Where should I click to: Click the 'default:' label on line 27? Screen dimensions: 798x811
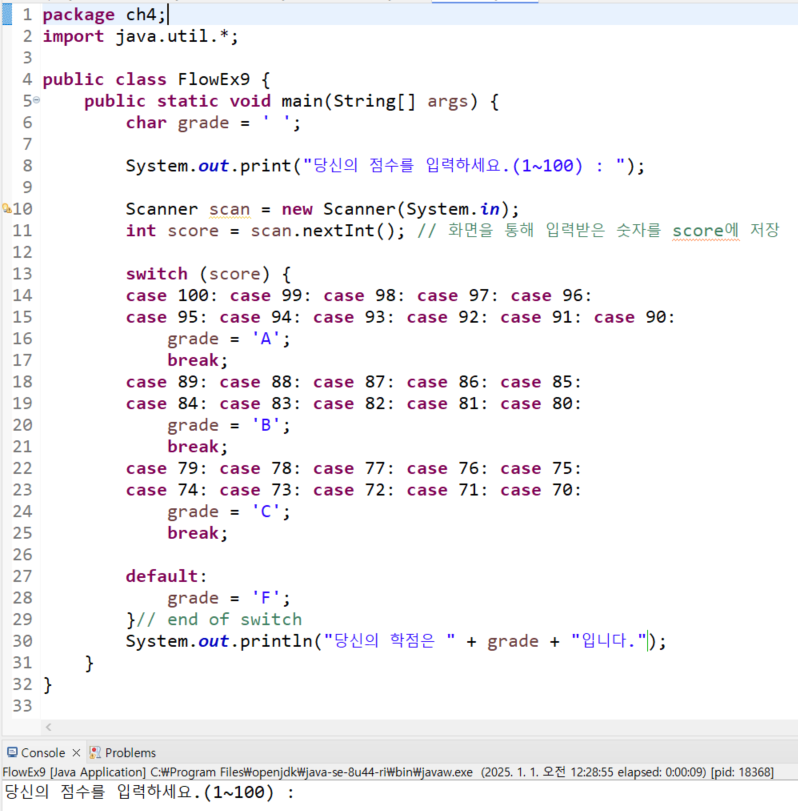167,576
